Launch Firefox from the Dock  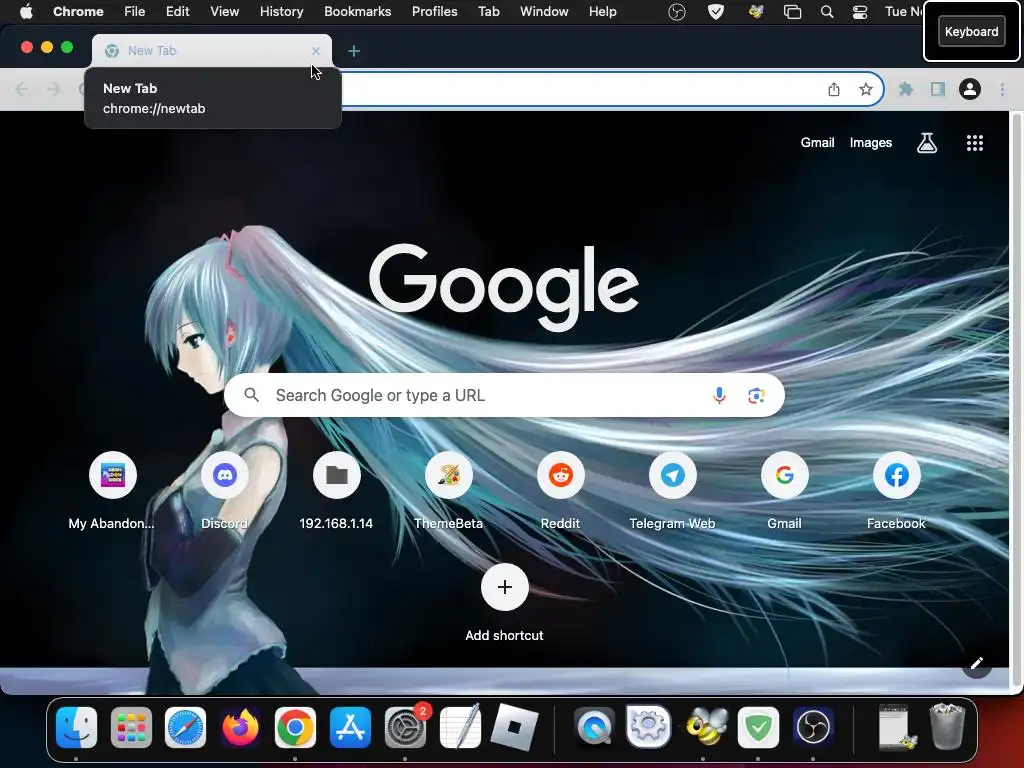(240, 727)
